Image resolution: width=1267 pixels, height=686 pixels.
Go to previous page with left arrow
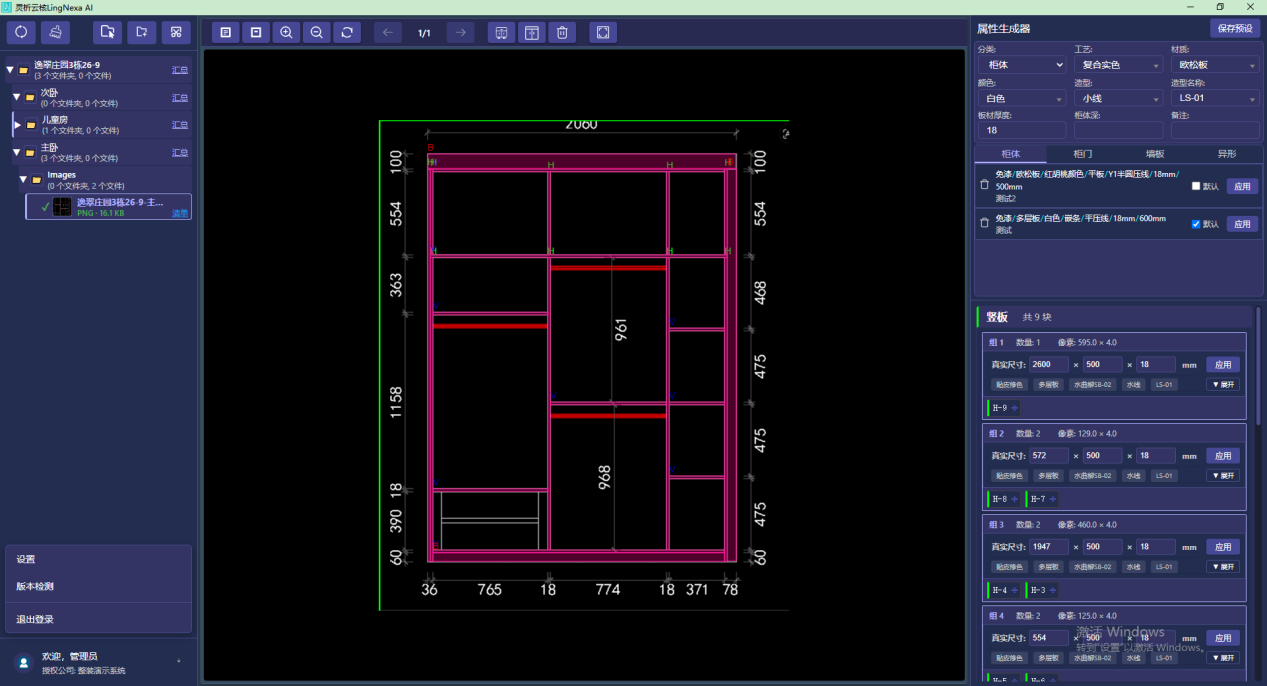[x=388, y=33]
